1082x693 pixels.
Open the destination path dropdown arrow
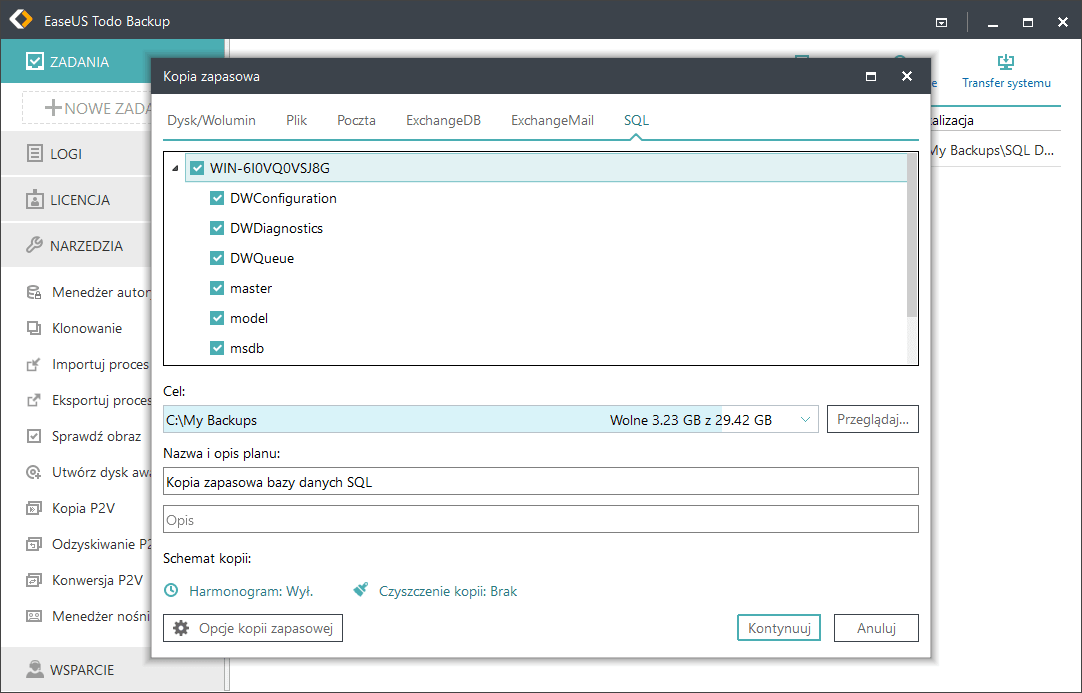pos(806,420)
